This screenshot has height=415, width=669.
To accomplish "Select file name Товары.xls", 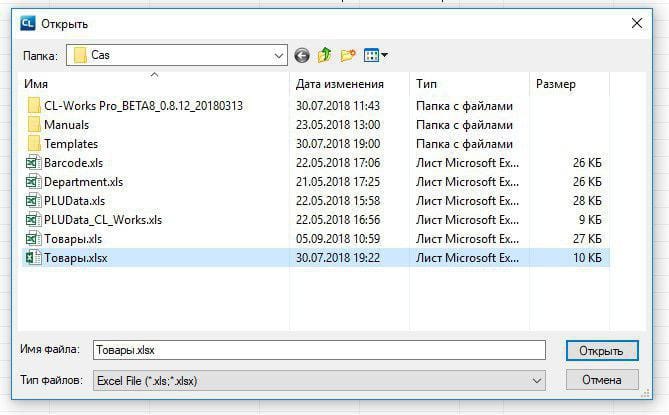I will coord(73,239).
